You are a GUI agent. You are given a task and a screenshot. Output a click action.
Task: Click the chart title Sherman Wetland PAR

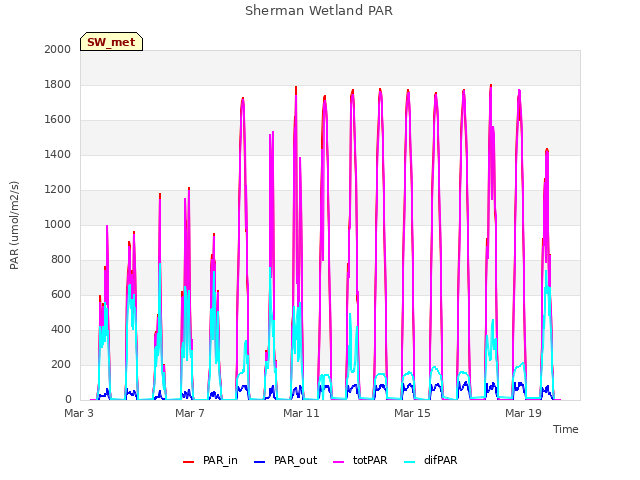[x=319, y=10]
